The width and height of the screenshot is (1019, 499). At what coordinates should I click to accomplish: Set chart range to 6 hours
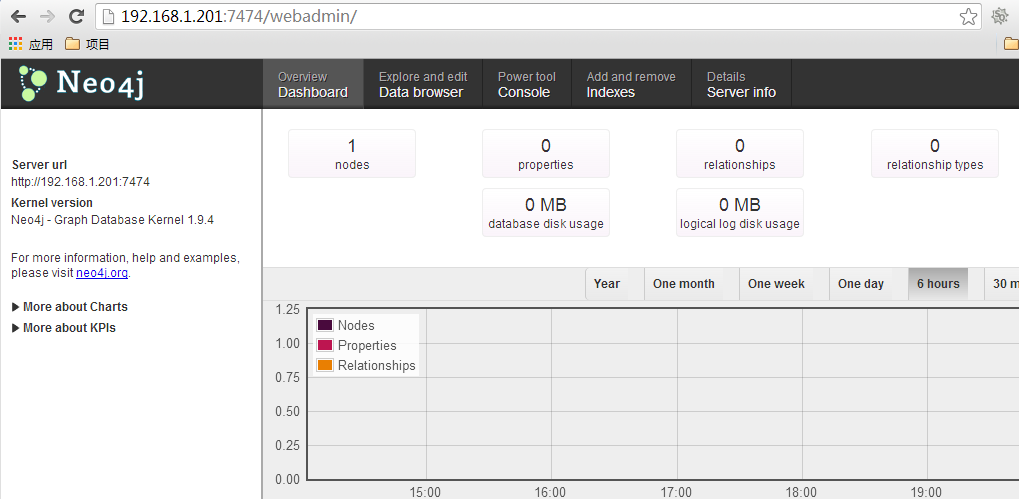pos(938,284)
